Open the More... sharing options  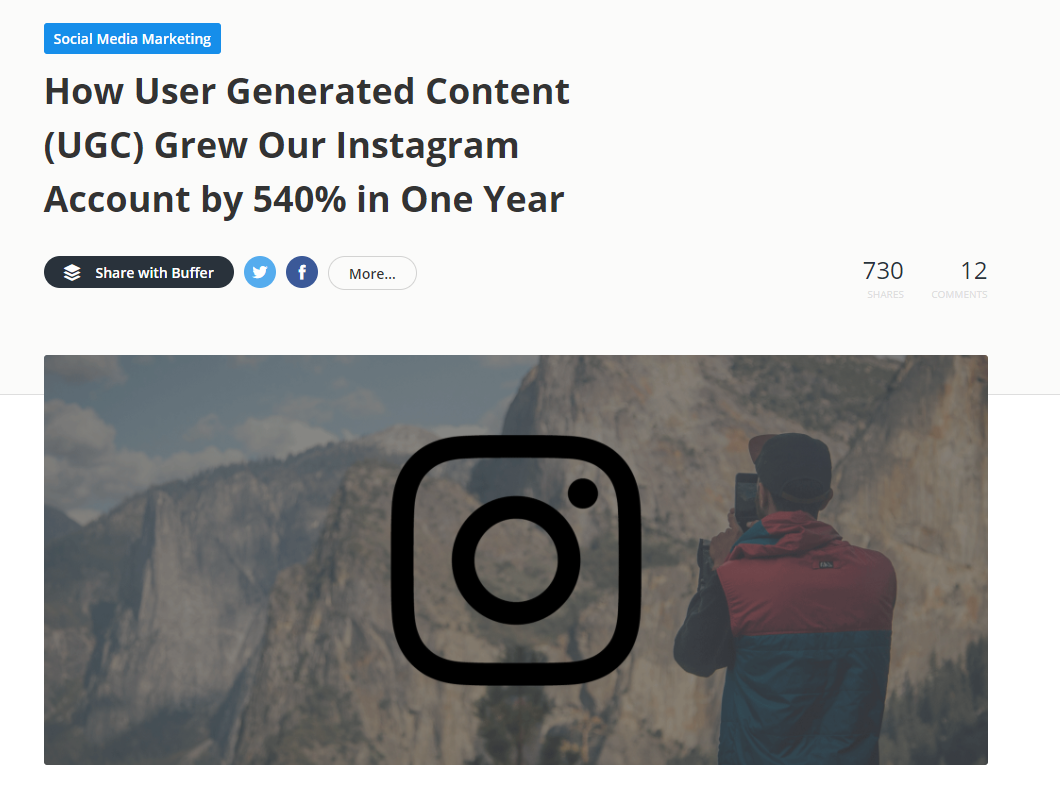click(x=372, y=273)
